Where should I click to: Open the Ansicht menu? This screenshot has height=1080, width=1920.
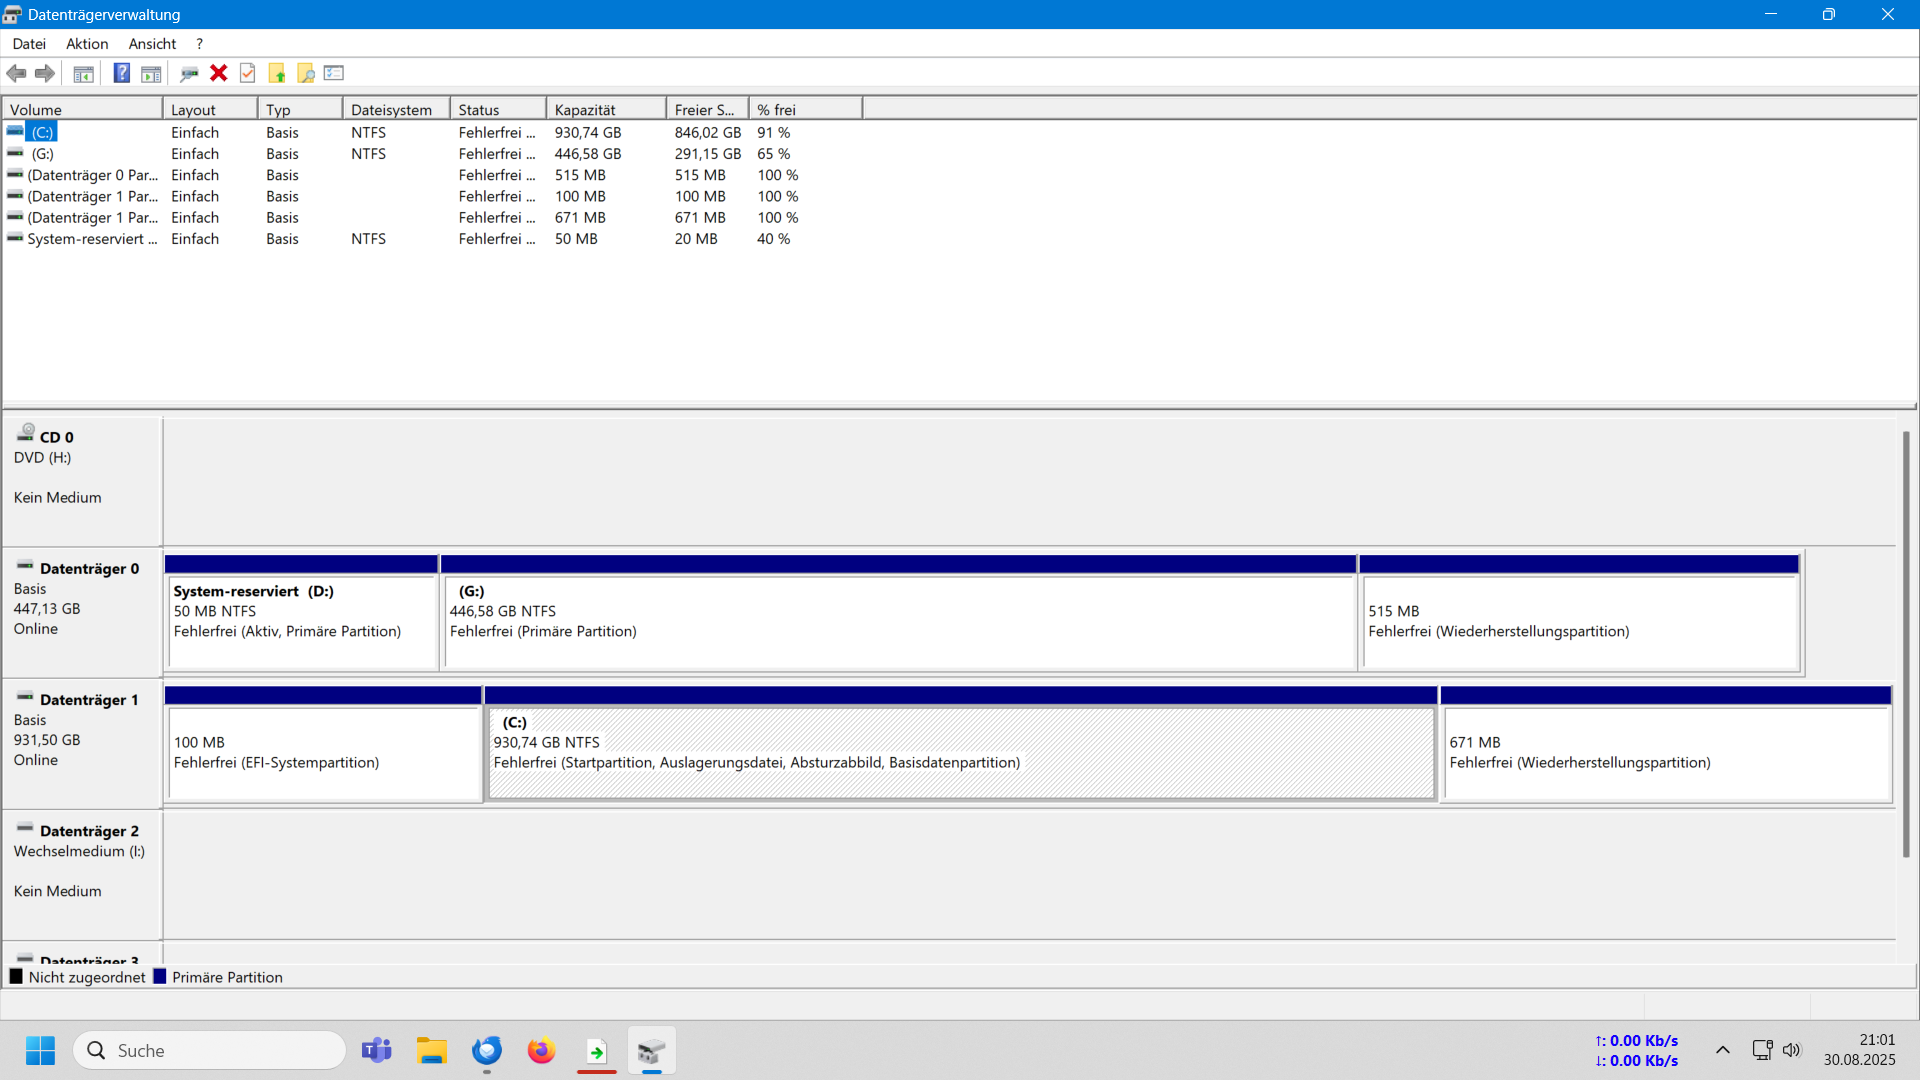(x=152, y=43)
